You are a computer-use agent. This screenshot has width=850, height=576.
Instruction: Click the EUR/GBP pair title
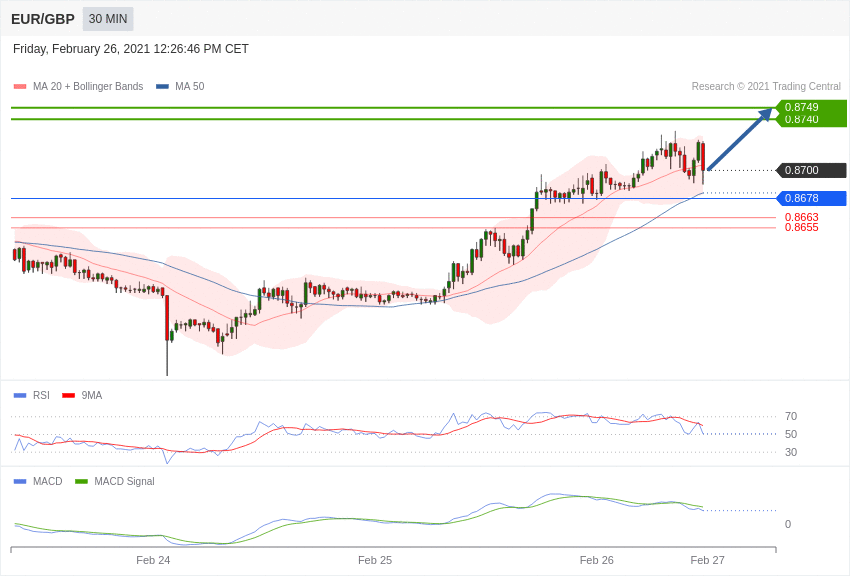click(43, 19)
